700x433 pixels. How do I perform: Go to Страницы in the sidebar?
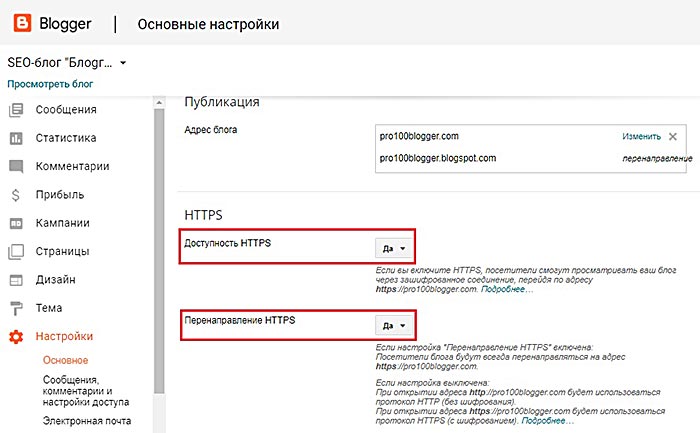tap(62, 251)
